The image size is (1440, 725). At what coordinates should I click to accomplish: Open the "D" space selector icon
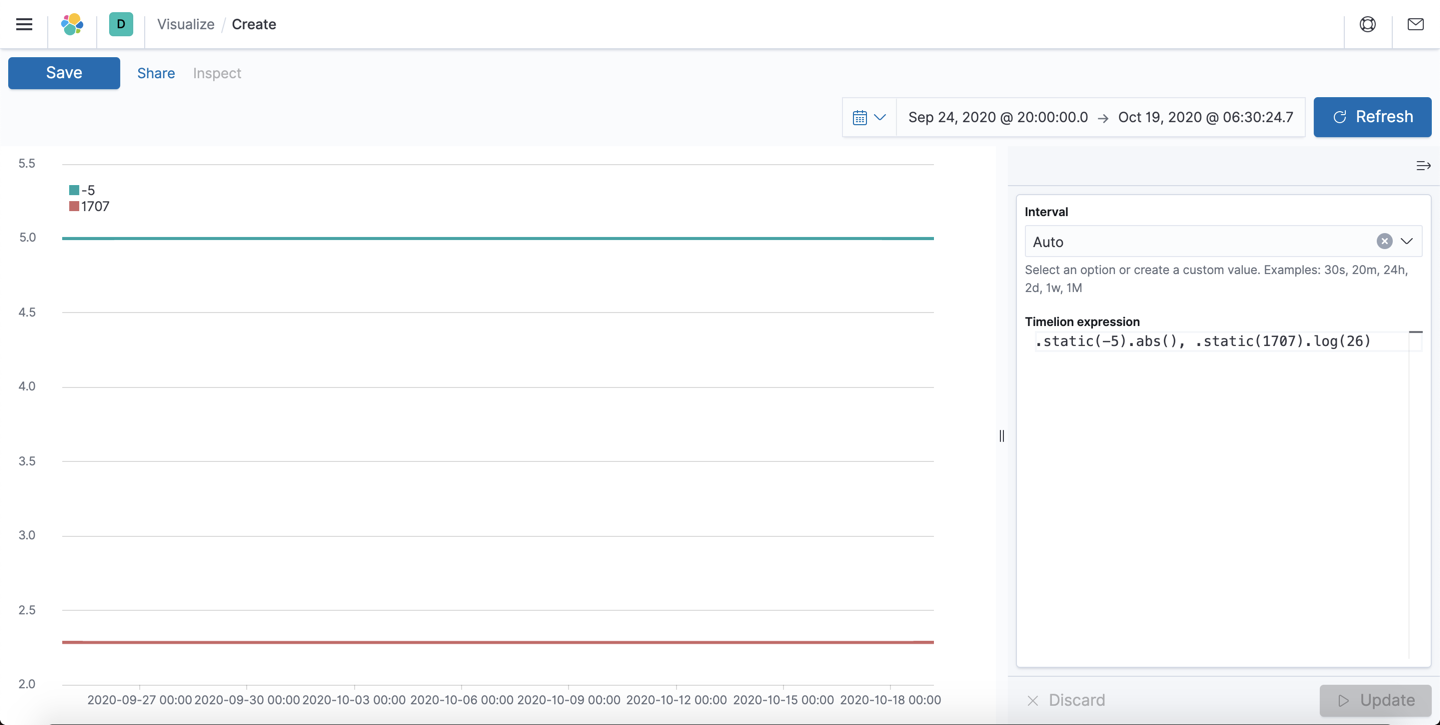tap(120, 23)
